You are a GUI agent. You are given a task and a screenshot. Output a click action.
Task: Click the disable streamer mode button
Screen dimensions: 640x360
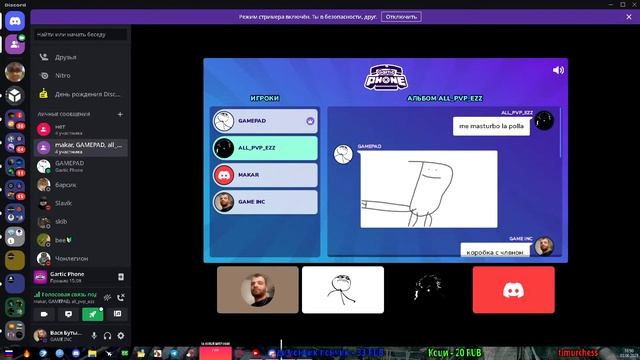click(401, 17)
